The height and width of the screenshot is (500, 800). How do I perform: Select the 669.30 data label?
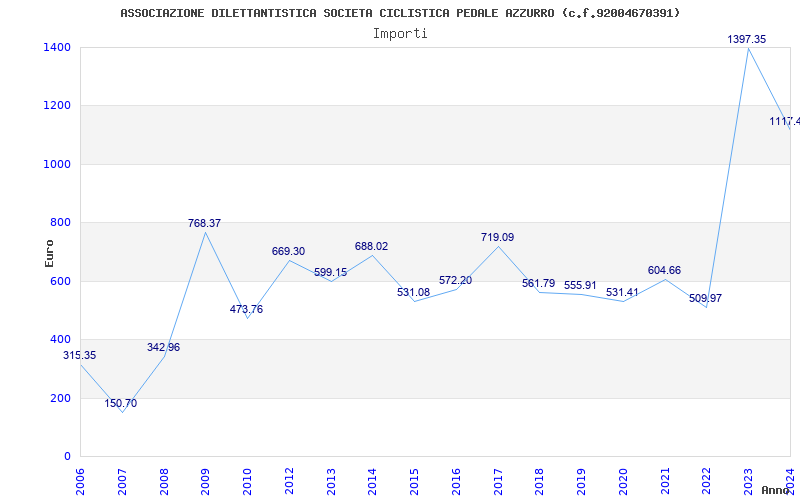[x=288, y=251]
